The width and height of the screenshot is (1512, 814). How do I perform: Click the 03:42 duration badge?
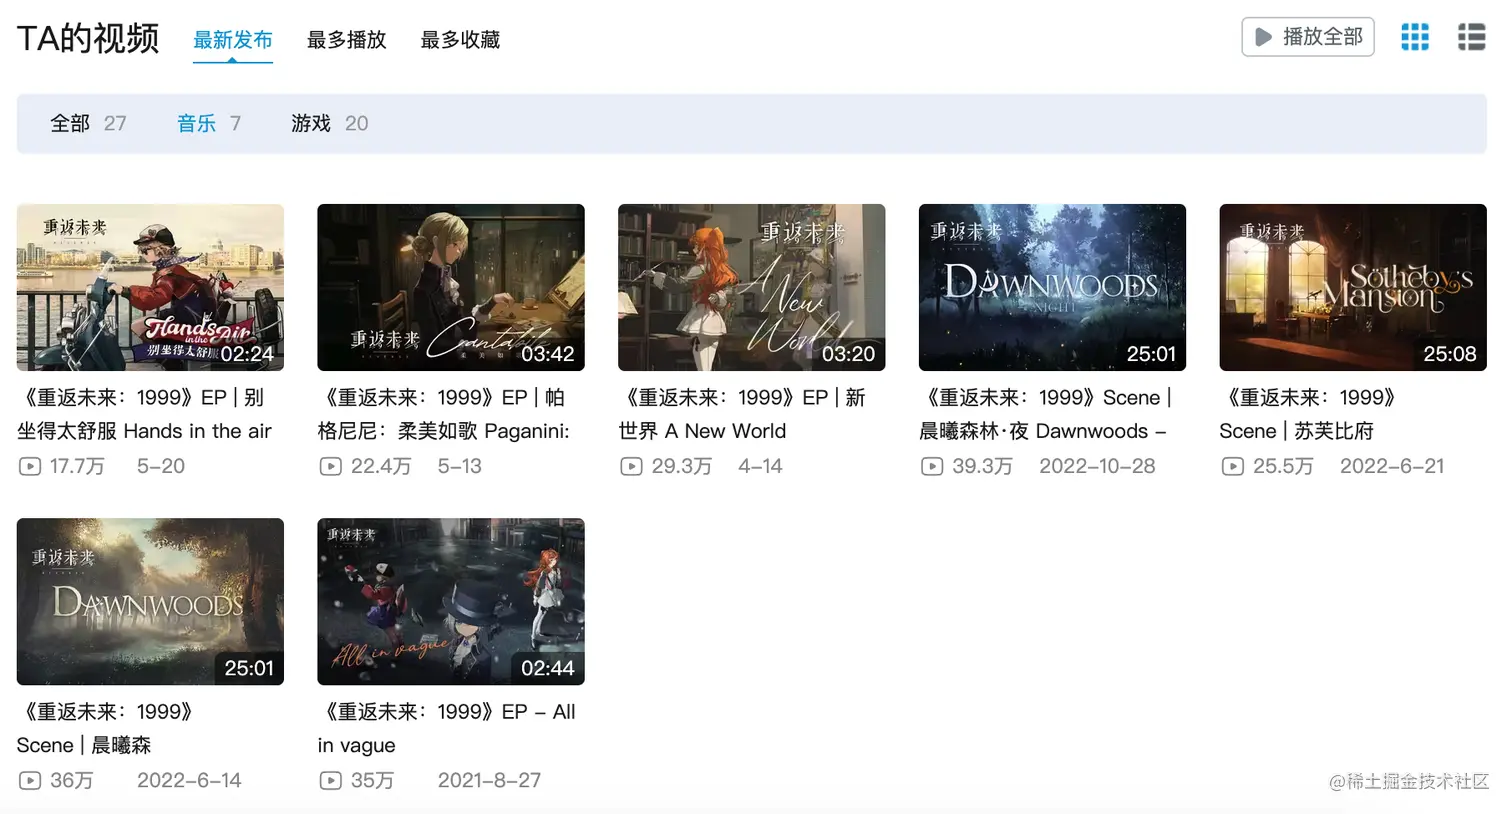coord(548,354)
